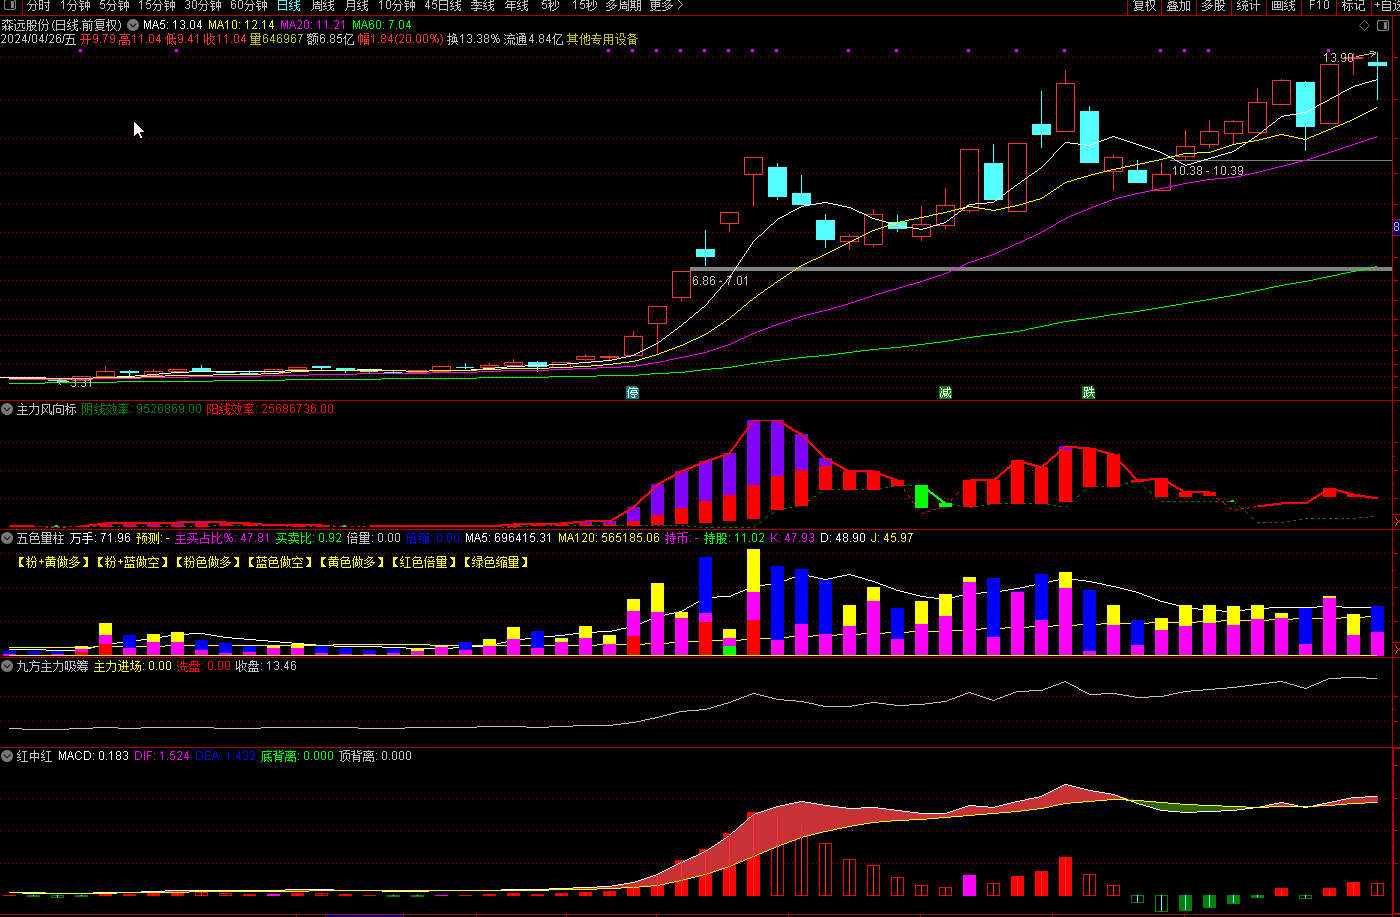
Task: Open the F10 company info button
Action: coord(1319,6)
